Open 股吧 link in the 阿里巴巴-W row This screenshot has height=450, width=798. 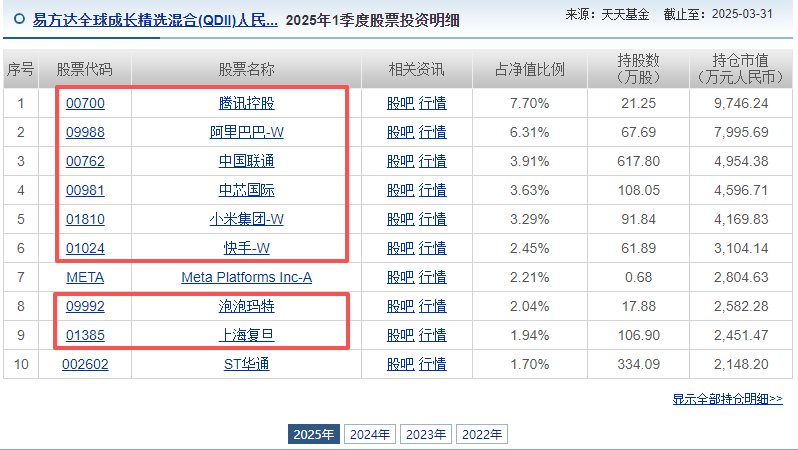click(x=401, y=132)
